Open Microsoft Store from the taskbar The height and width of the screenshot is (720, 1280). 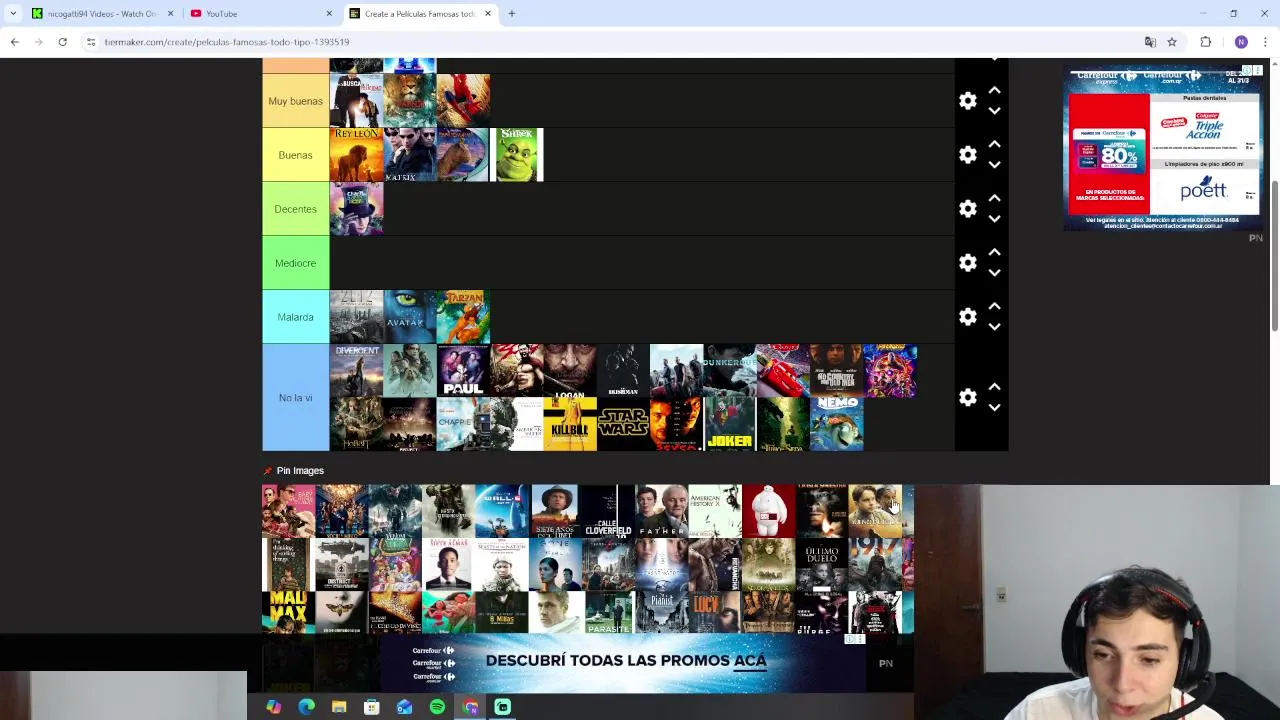[371, 707]
